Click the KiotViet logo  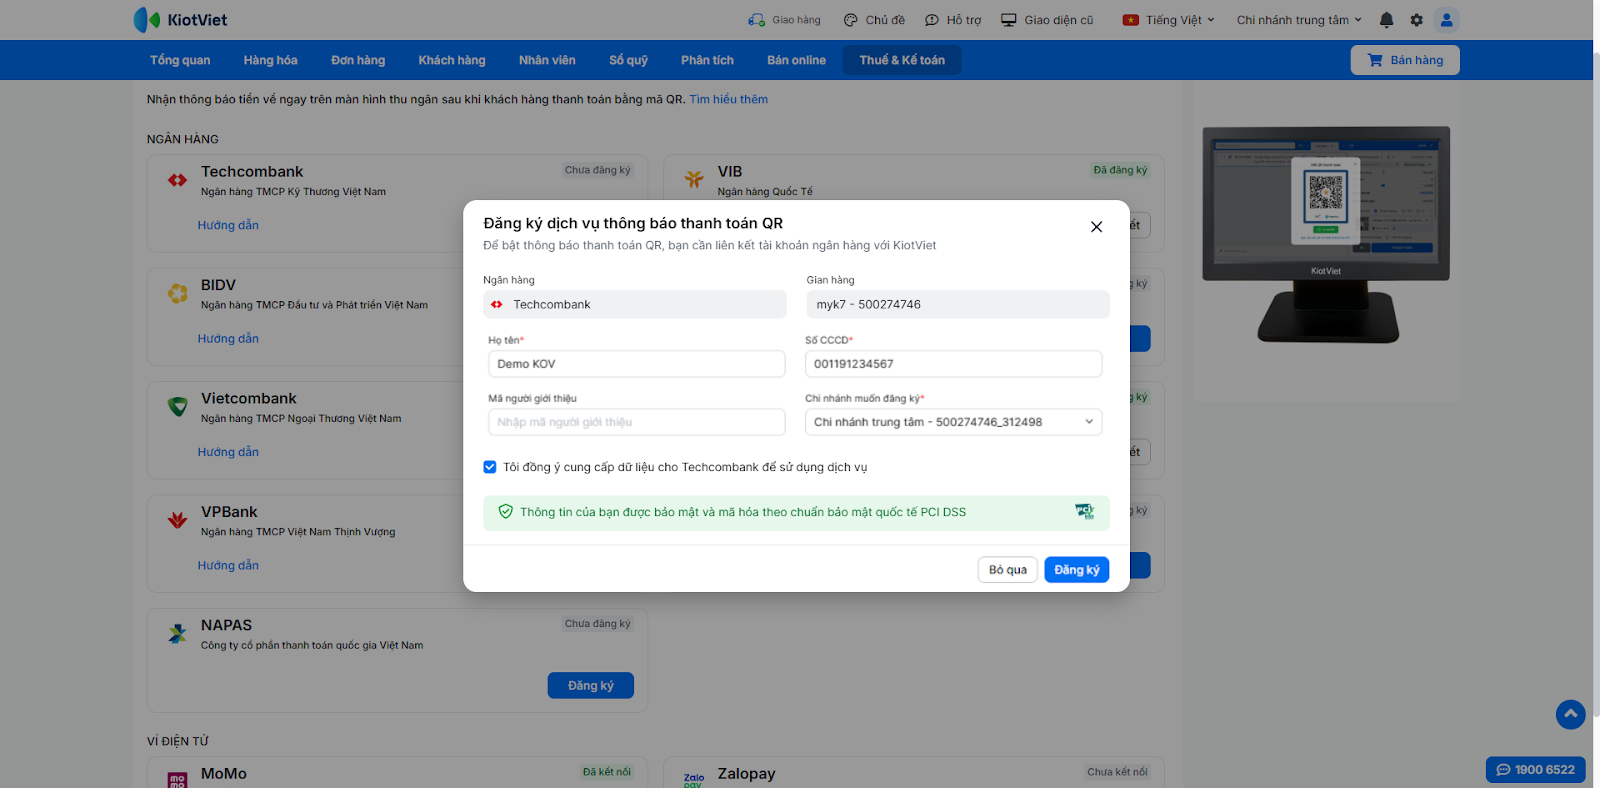pos(180,20)
